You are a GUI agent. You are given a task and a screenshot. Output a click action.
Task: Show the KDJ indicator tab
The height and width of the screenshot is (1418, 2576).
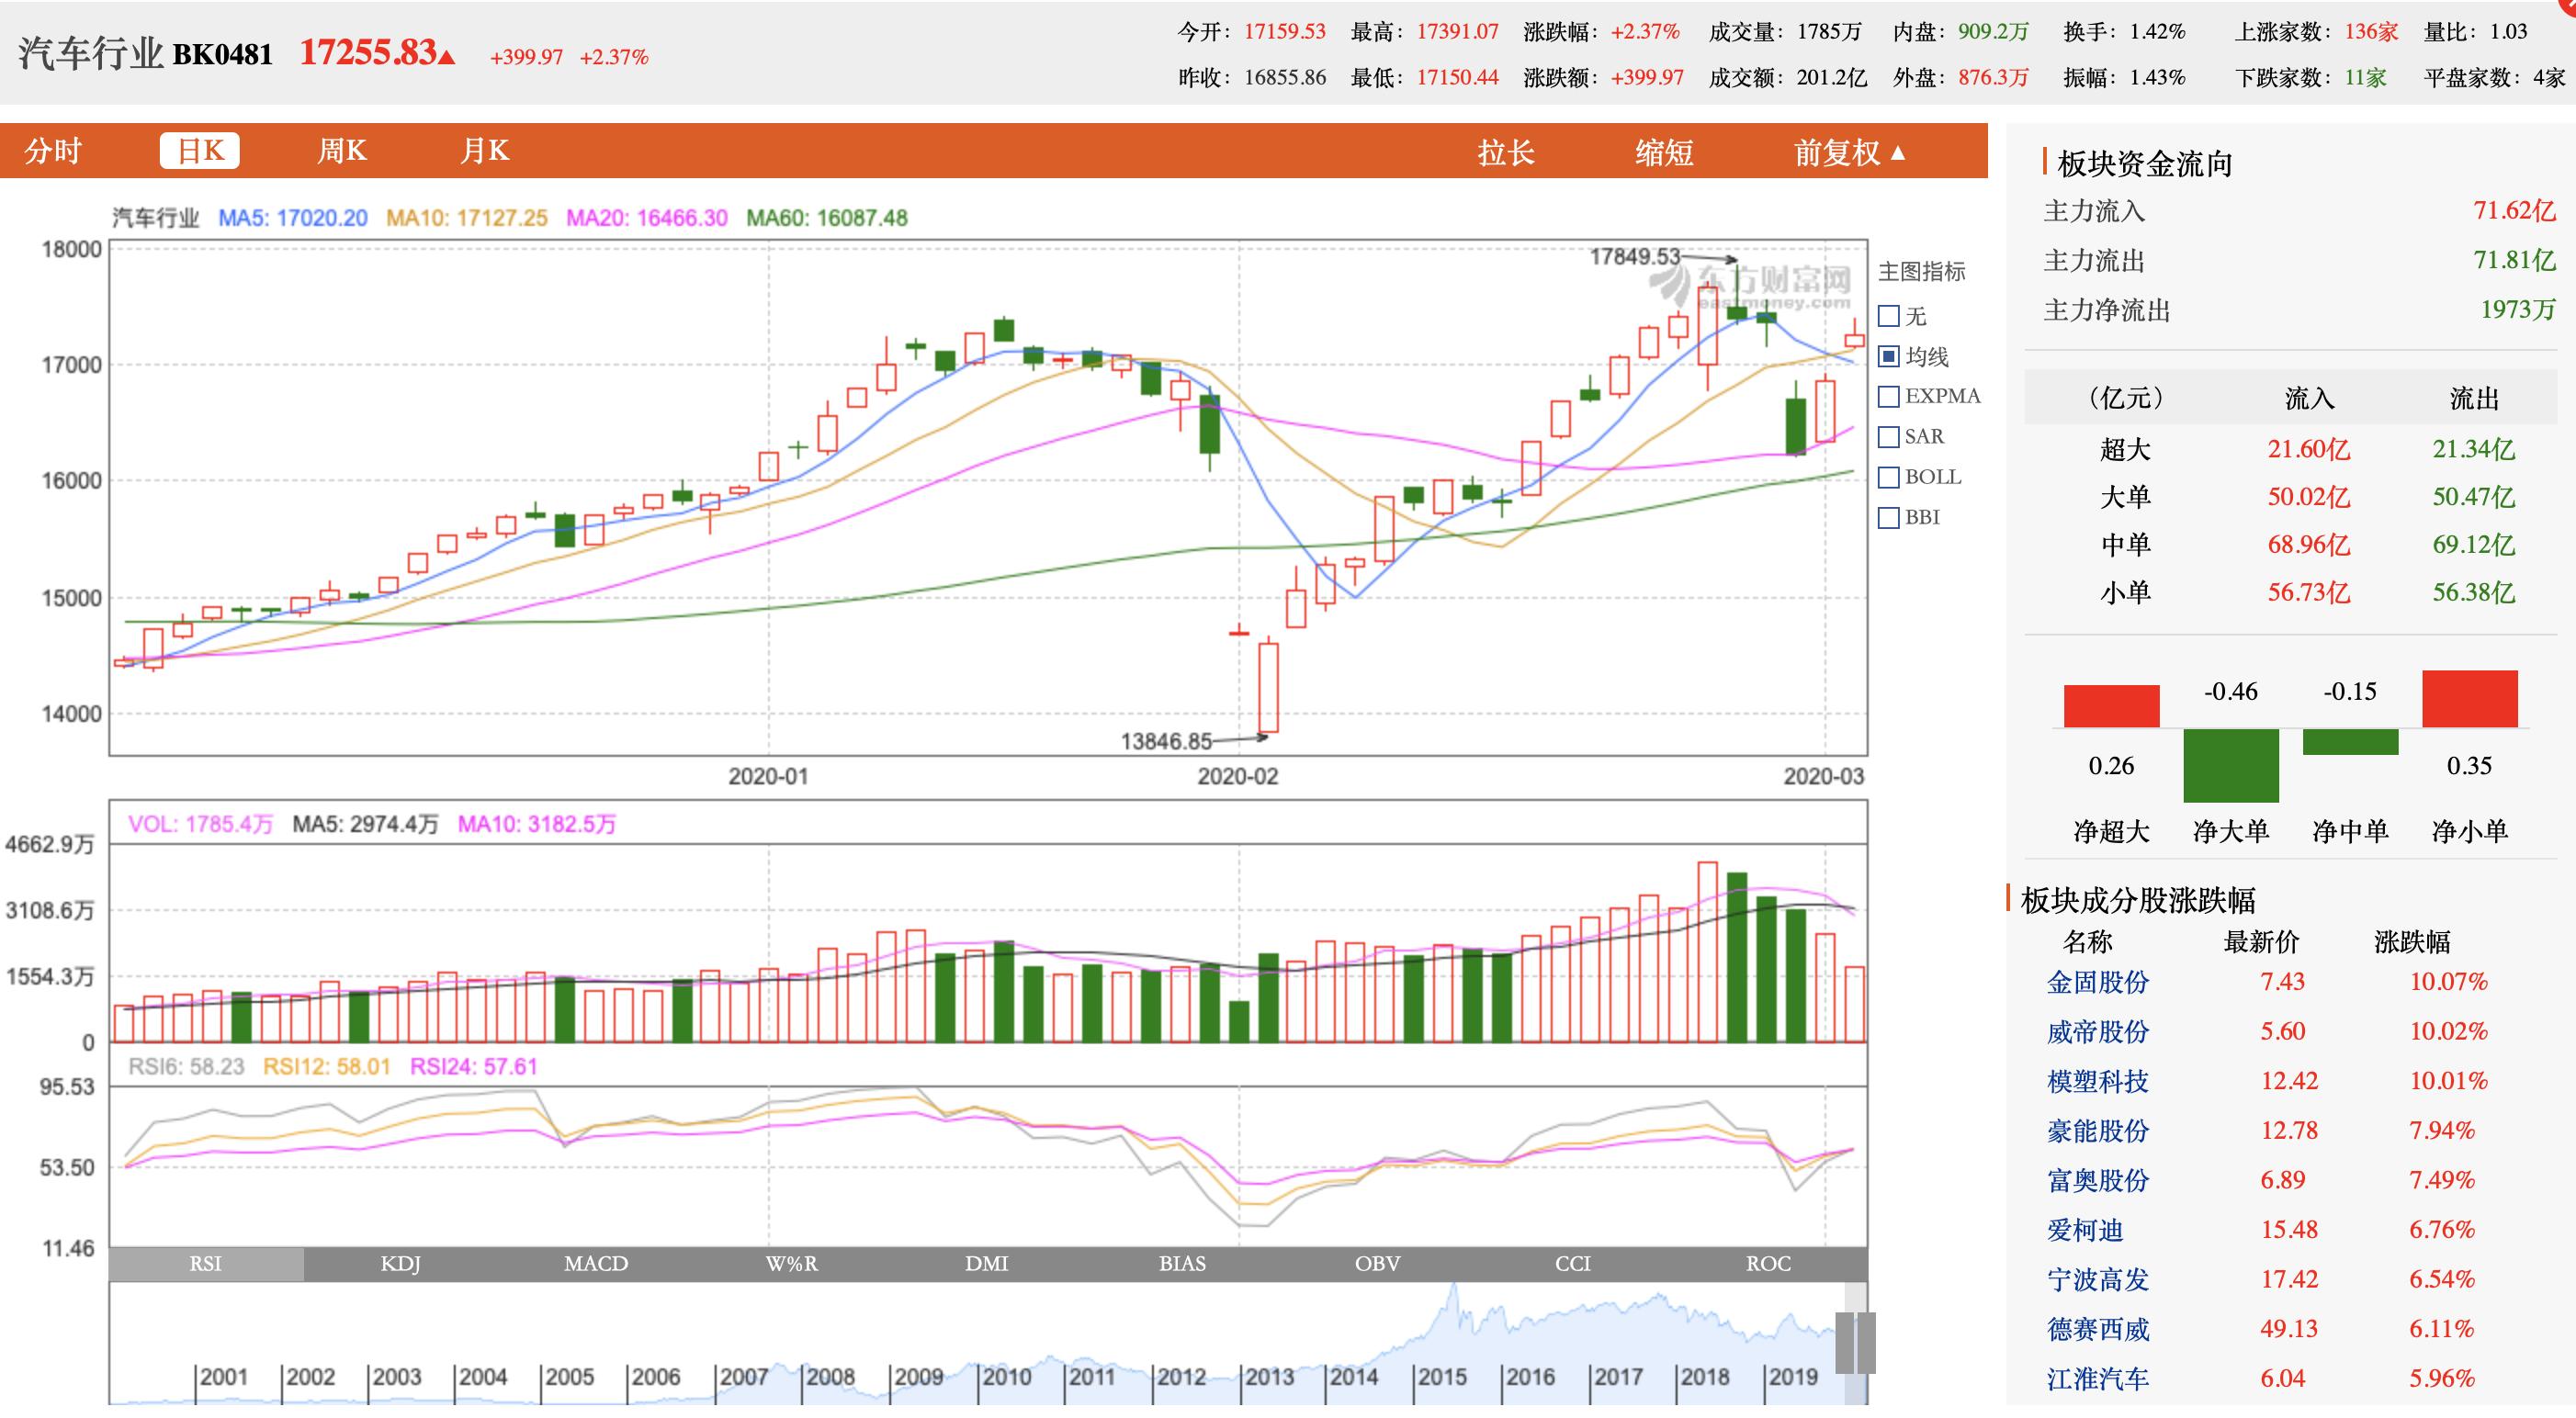click(400, 1264)
